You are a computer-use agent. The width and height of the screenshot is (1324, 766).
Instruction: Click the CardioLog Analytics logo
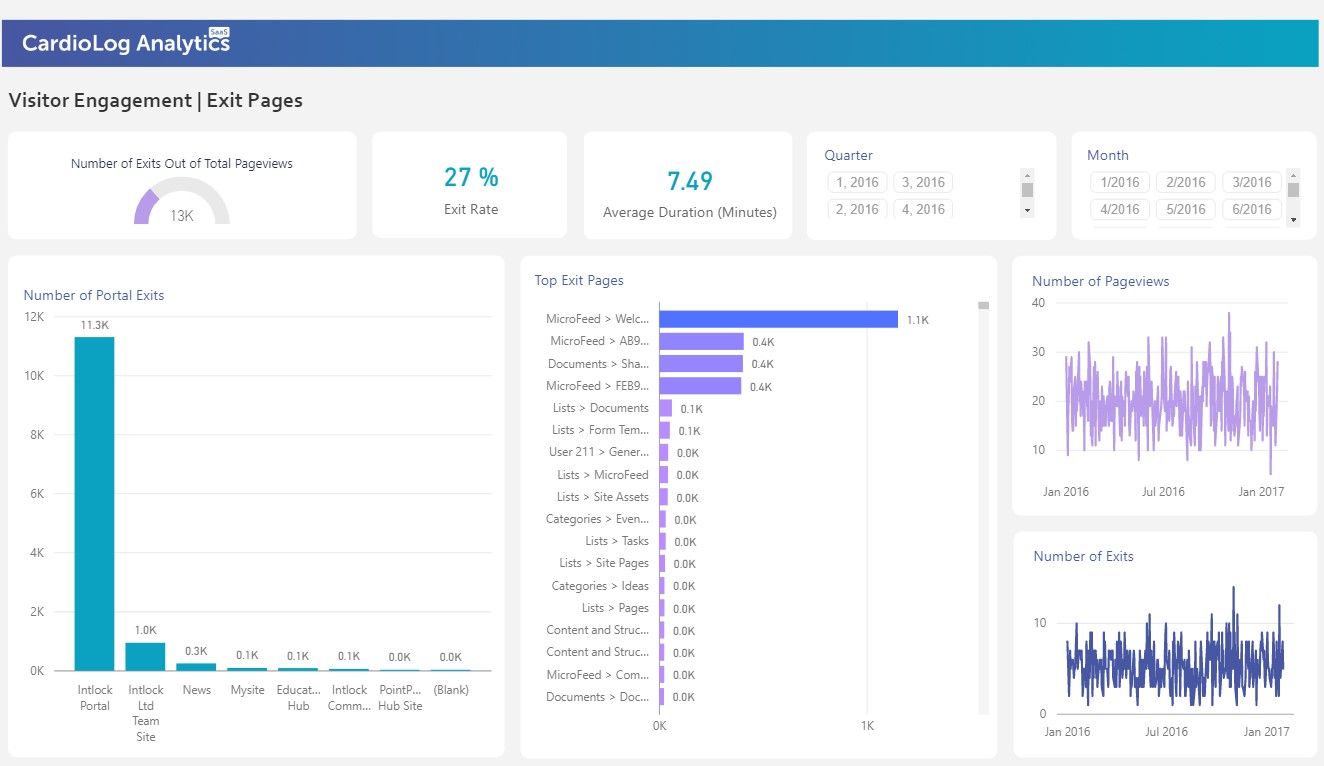[126, 43]
